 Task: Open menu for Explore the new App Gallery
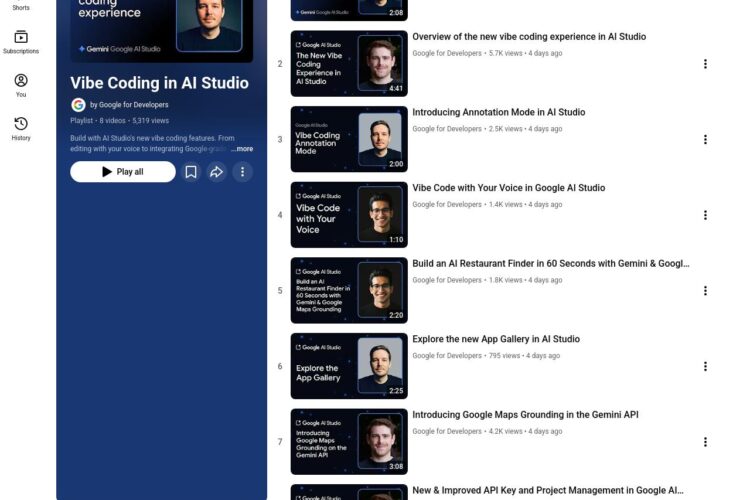point(705,367)
